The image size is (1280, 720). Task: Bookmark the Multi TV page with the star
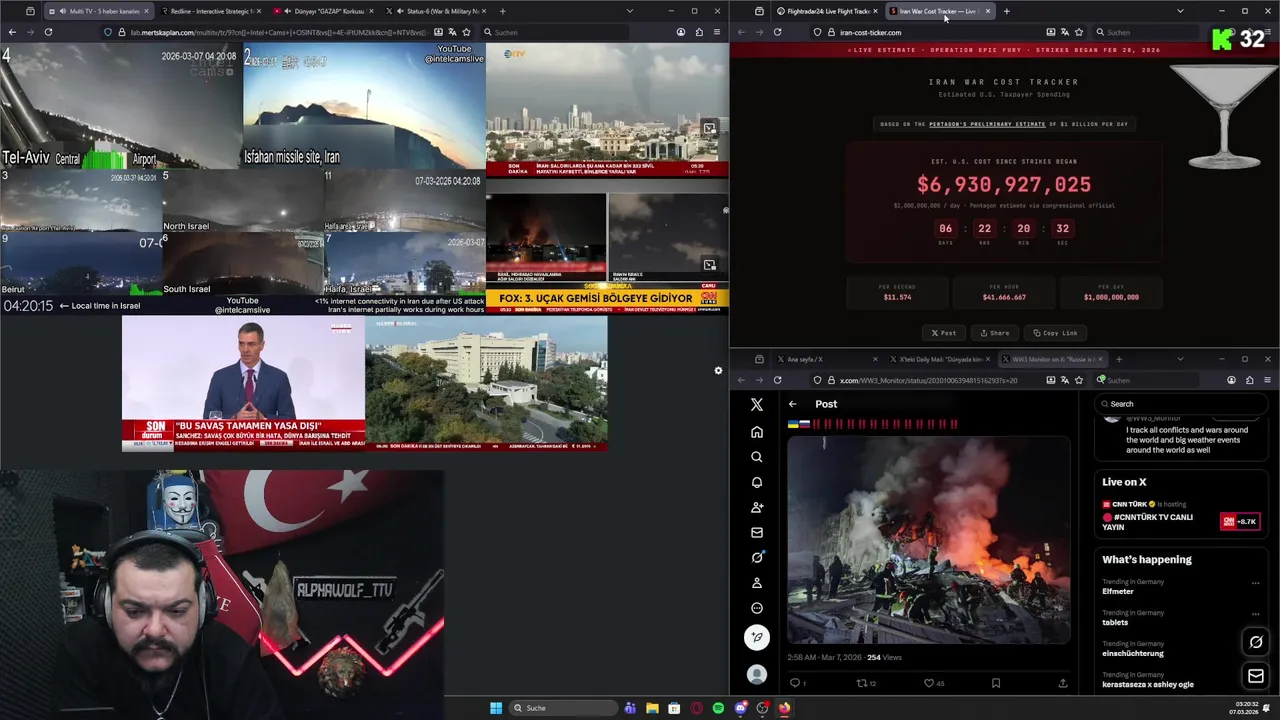click(466, 32)
